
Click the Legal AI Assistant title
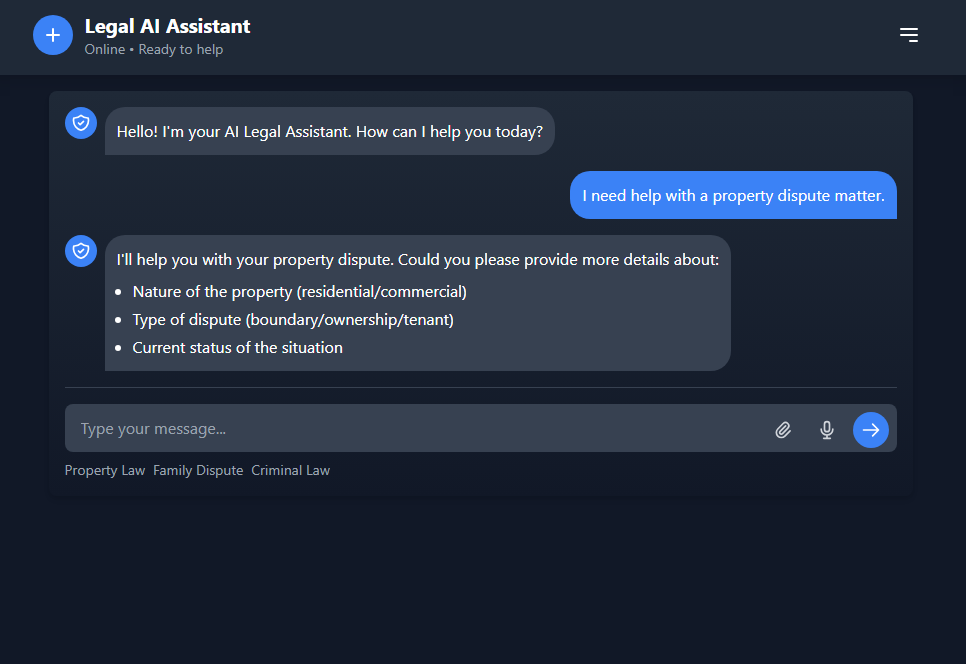(x=167, y=26)
